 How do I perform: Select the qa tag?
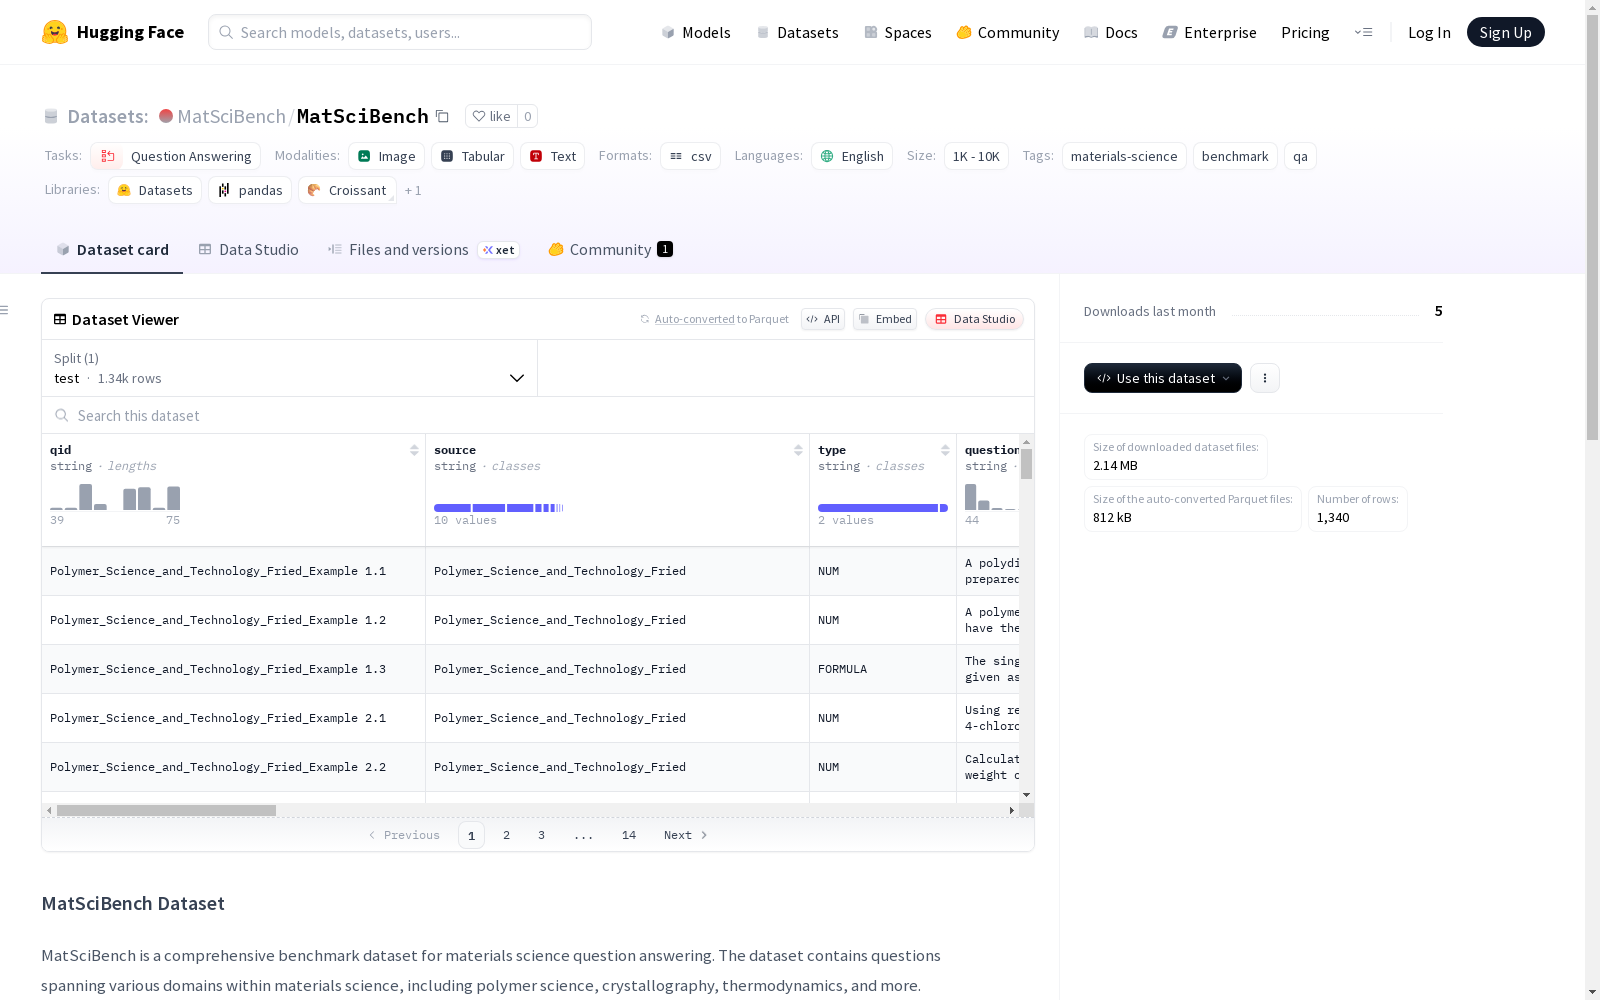(1300, 156)
